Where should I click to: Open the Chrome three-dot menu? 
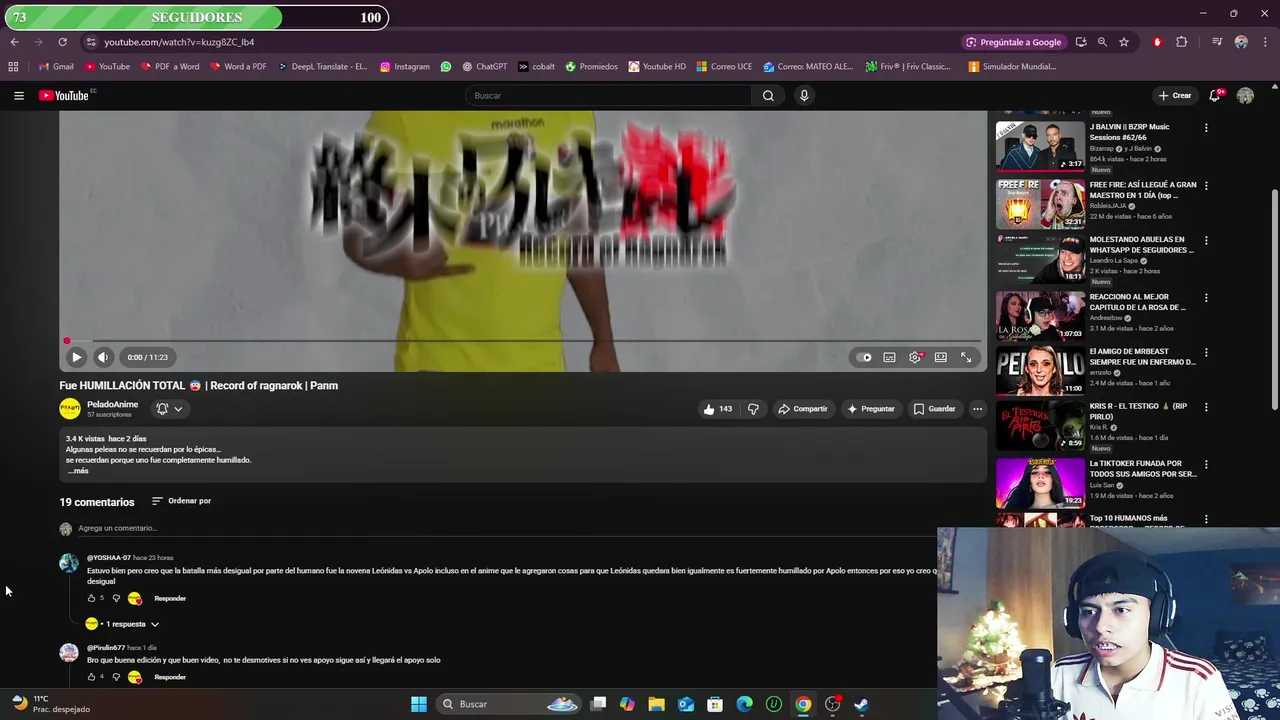coord(1266,42)
